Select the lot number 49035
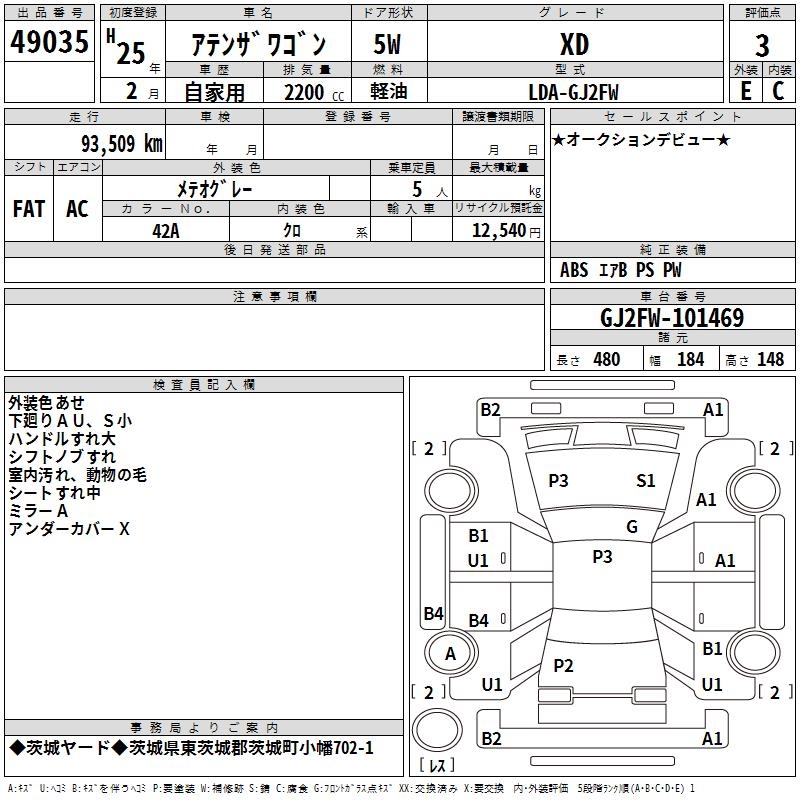 coord(49,43)
